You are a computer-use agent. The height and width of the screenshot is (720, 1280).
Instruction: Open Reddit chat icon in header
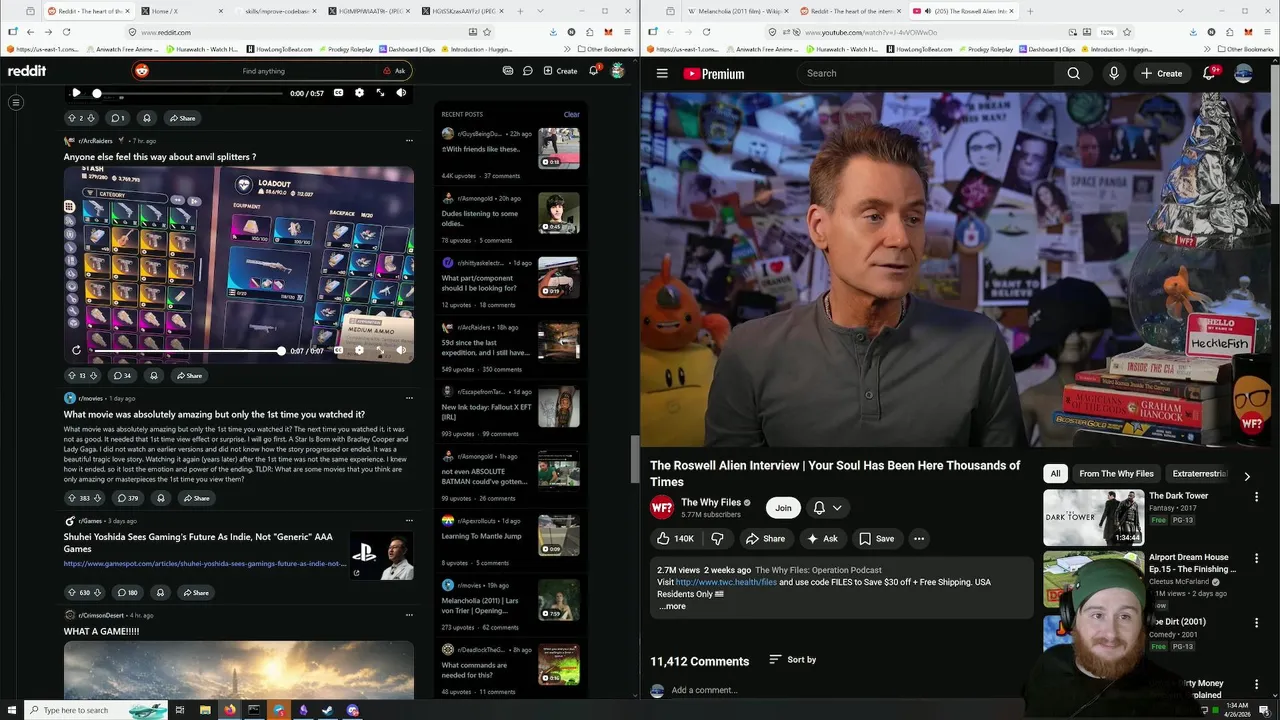[527, 71]
